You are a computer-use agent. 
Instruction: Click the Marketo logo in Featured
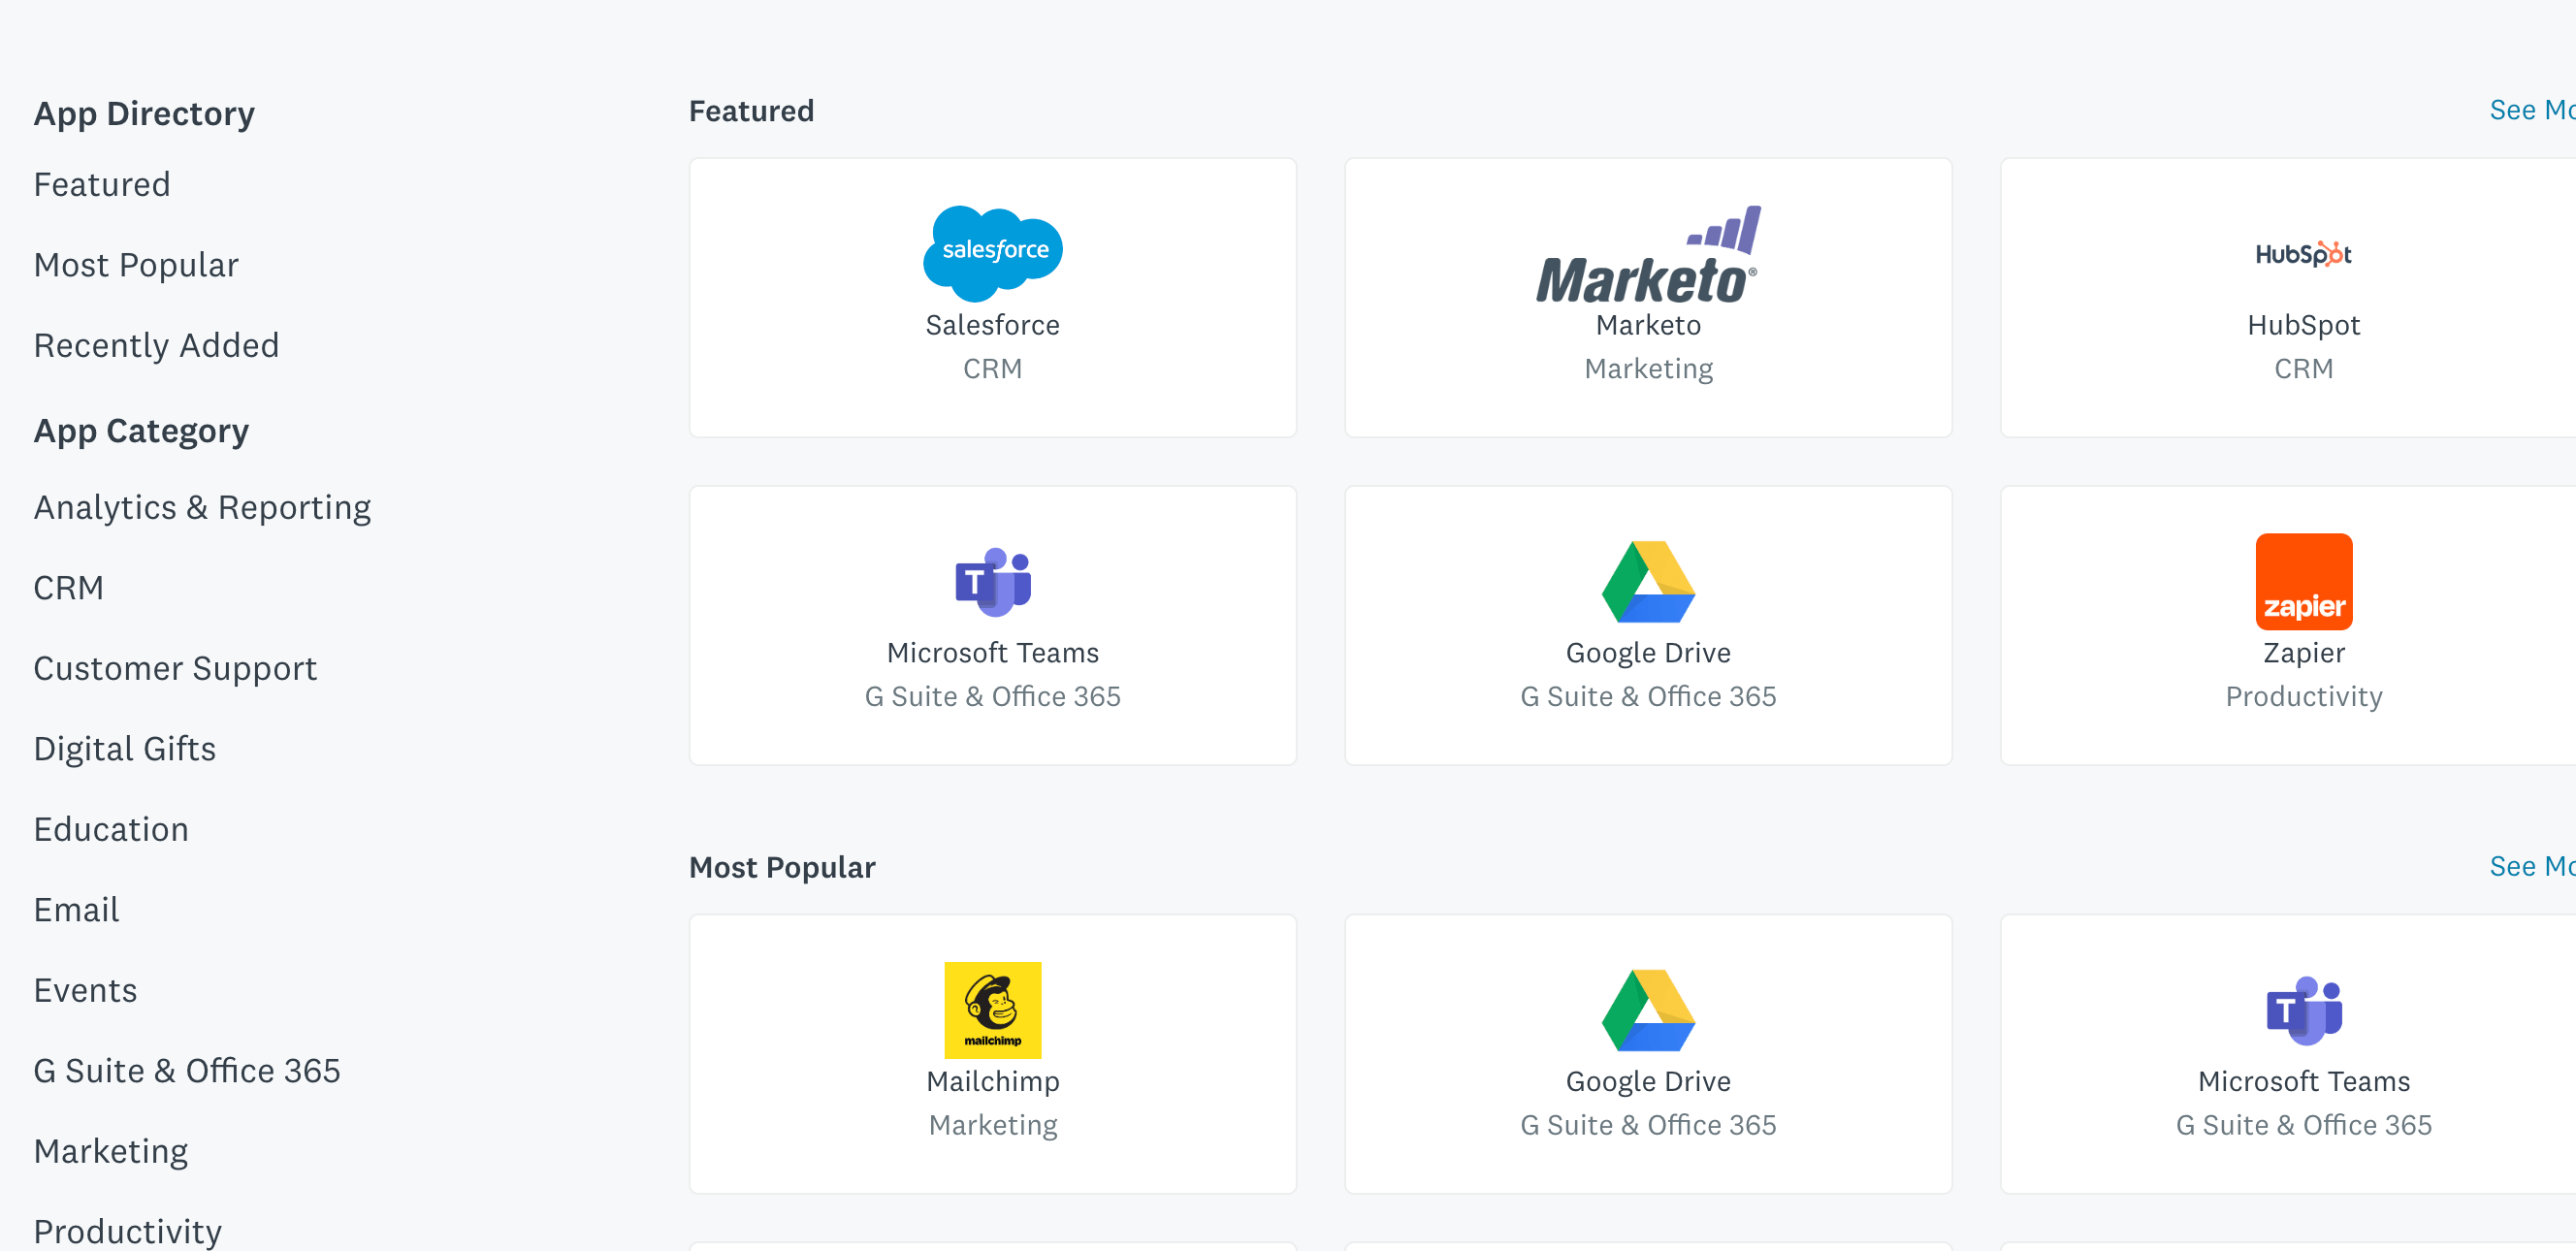click(x=1648, y=254)
